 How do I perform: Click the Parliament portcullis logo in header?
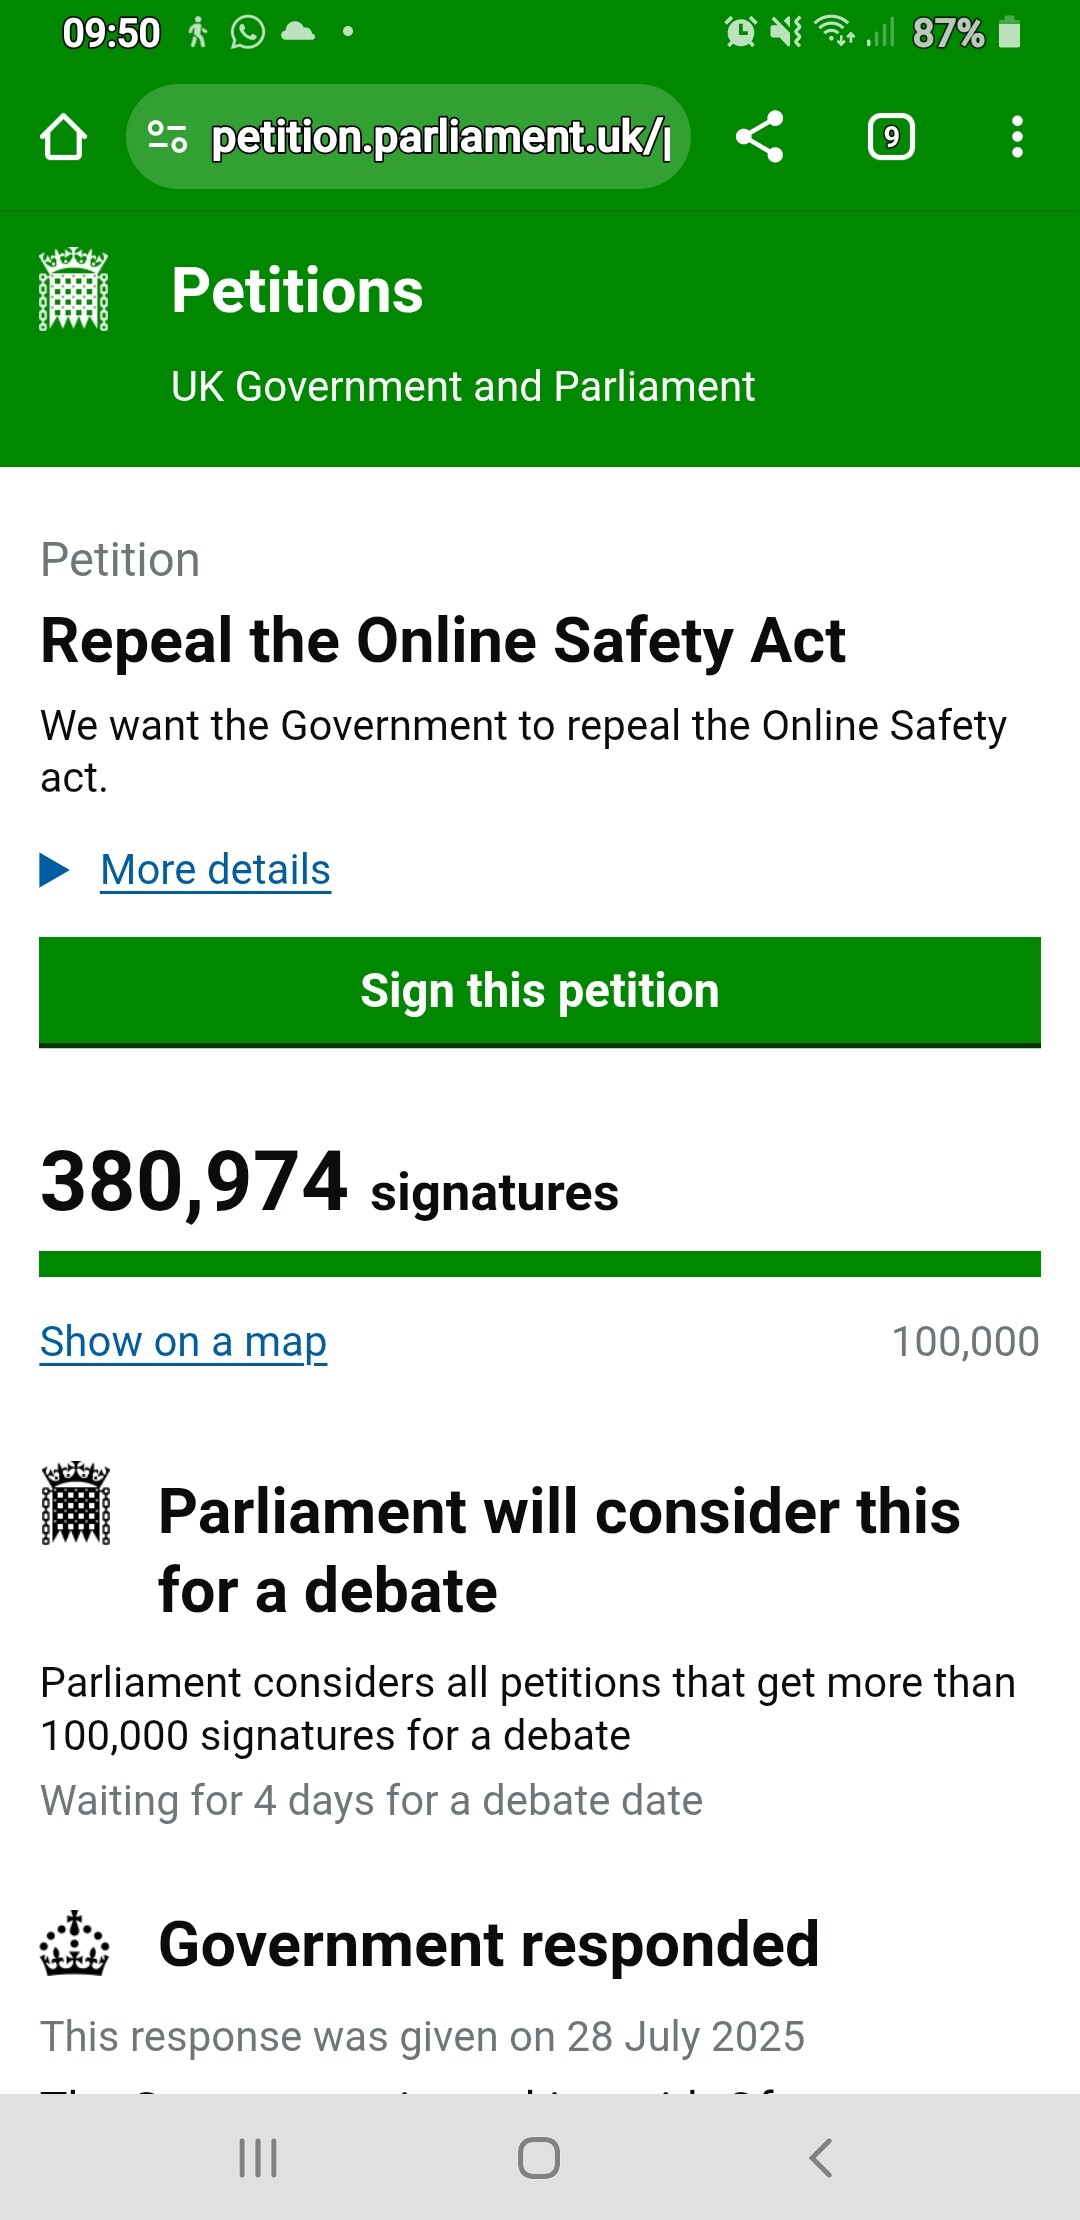[x=73, y=289]
